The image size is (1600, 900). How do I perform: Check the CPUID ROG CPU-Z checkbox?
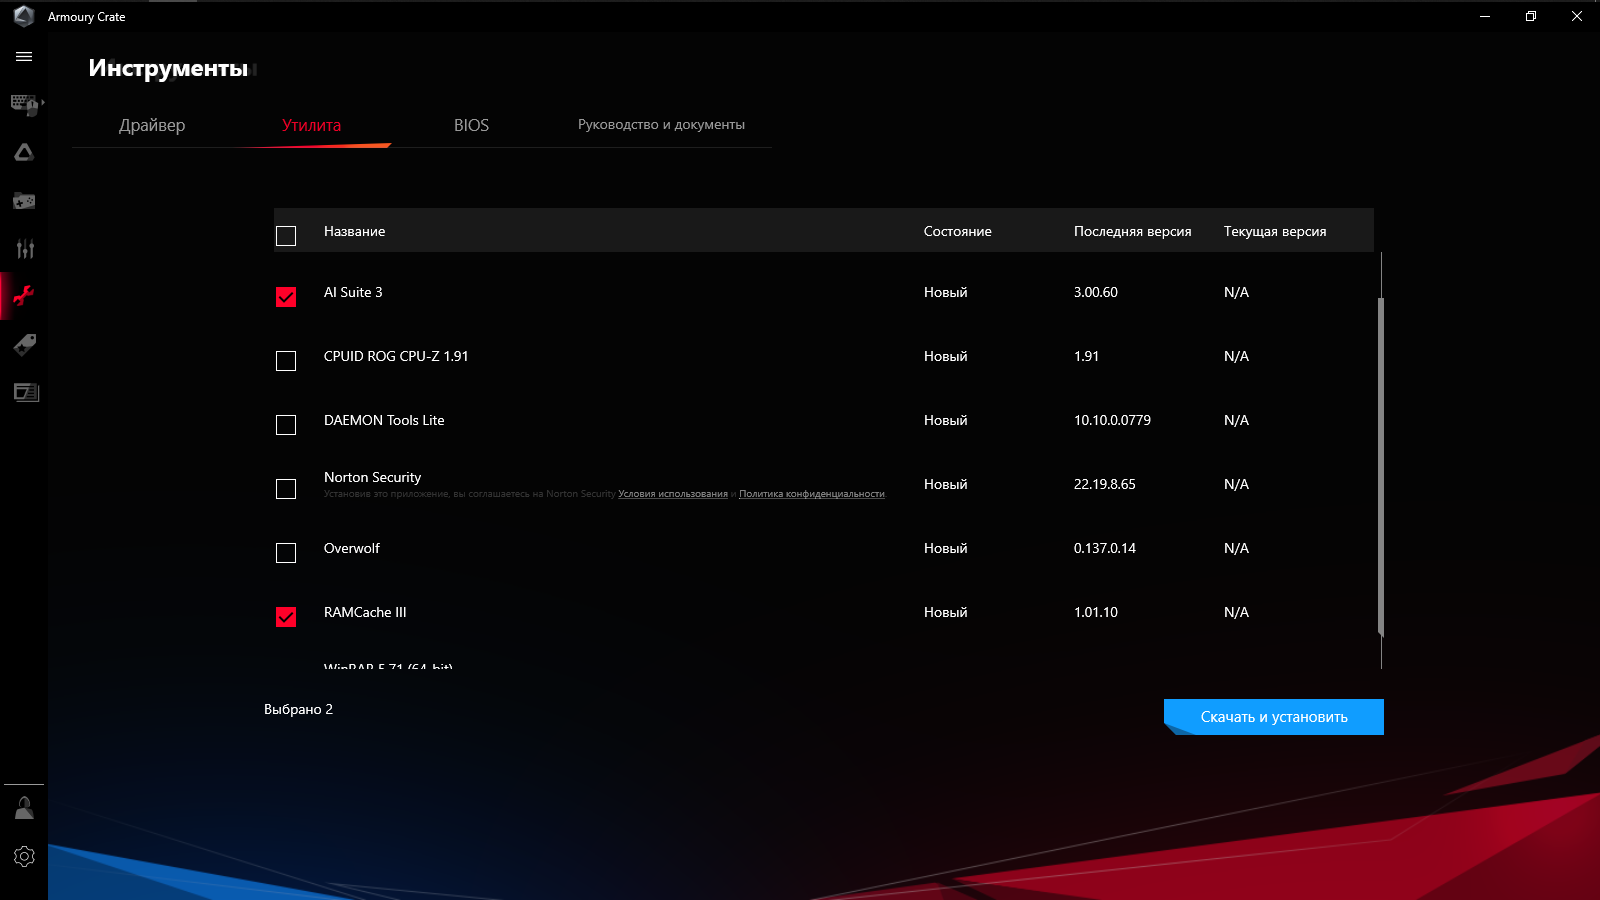pyautogui.click(x=286, y=361)
